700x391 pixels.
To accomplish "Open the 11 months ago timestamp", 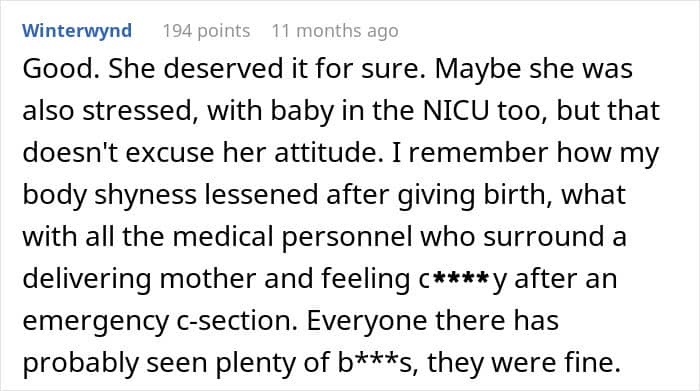I will pos(335,31).
